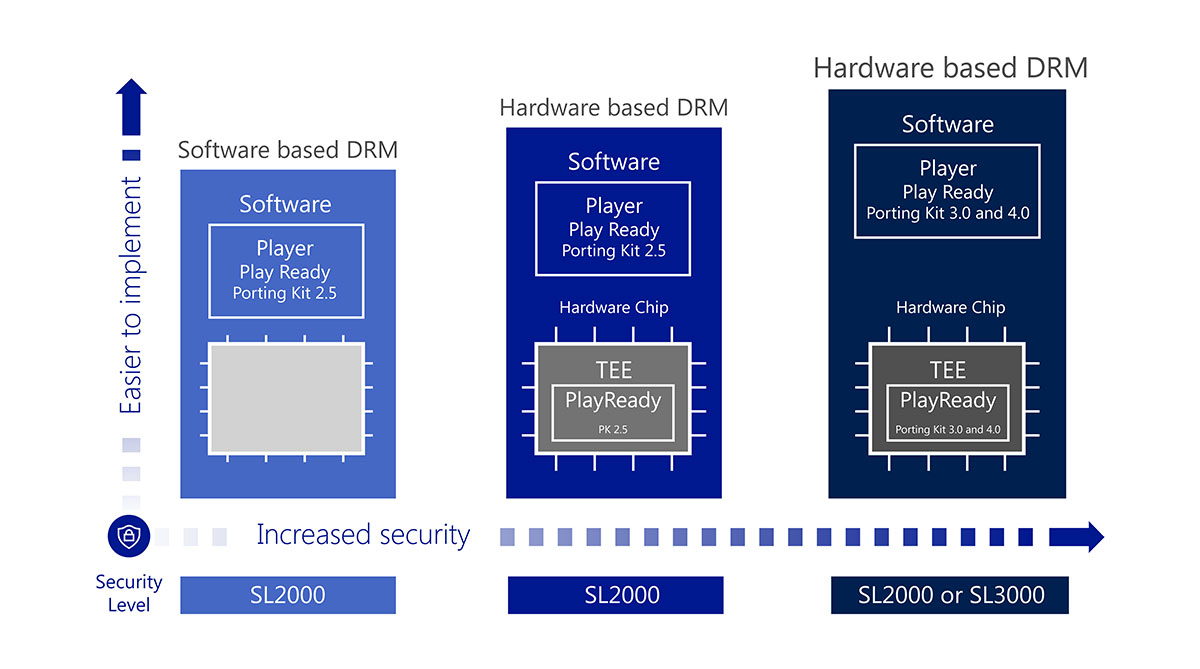Click the Software heading in the middle panel
1200x669 pixels.
pyautogui.click(x=613, y=161)
